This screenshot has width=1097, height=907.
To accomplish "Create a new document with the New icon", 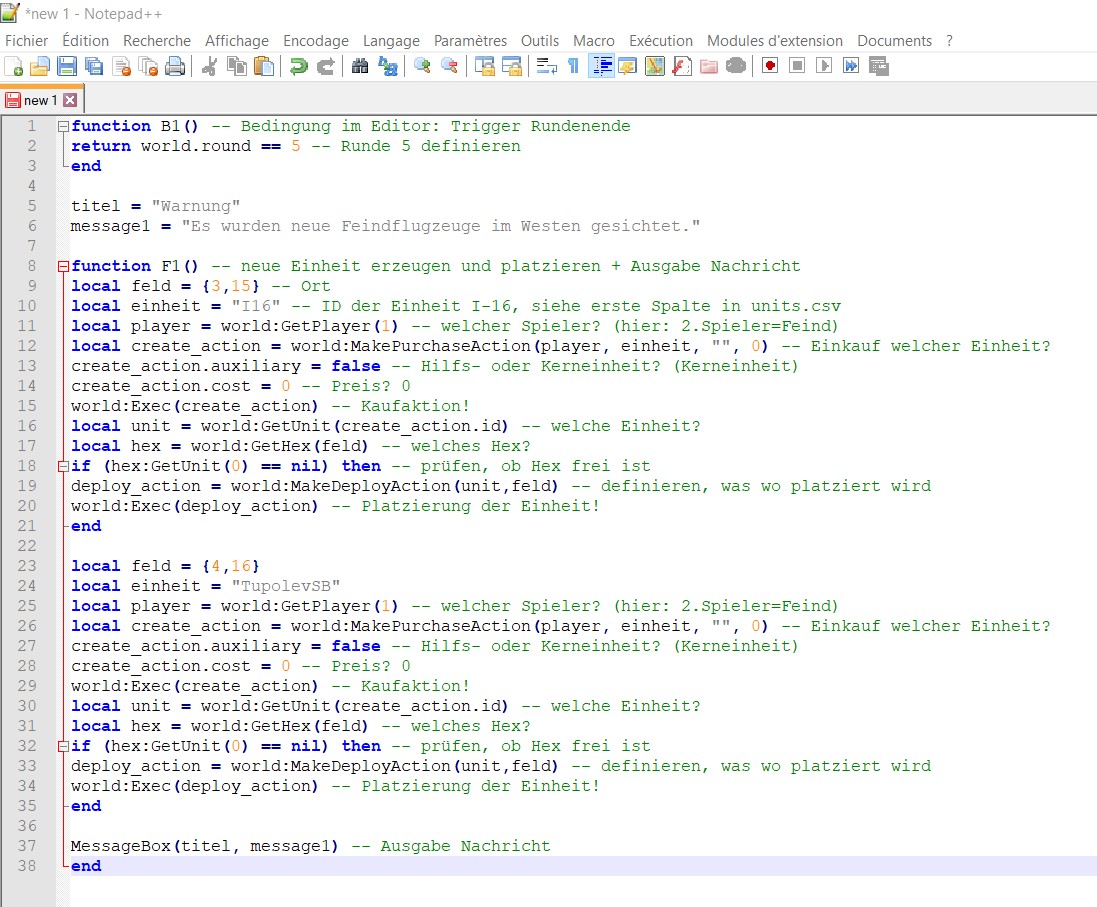I will point(13,66).
